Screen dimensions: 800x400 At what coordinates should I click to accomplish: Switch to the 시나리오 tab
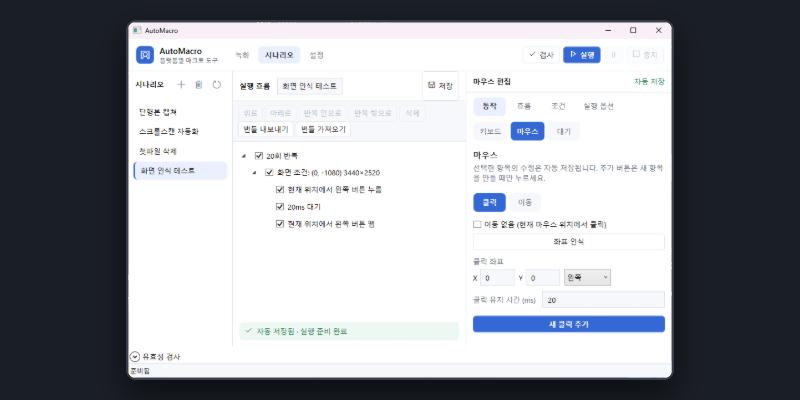click(x=279, y=55)
